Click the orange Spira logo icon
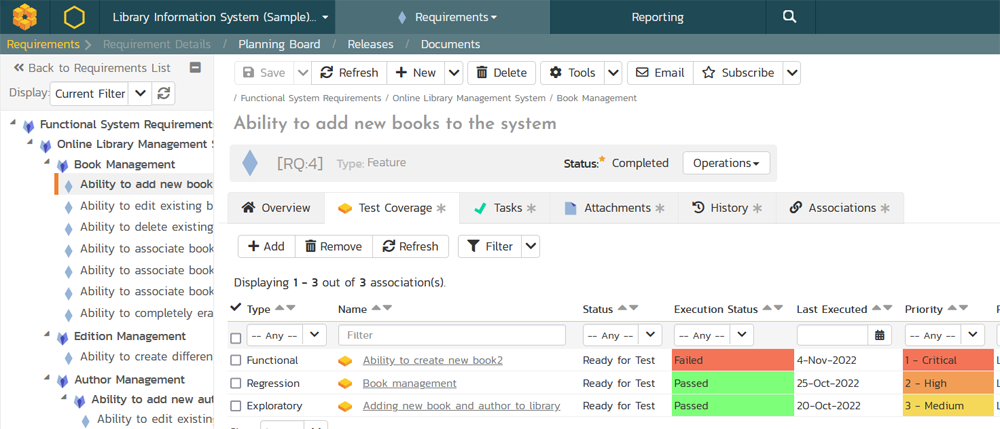Viewport: 1000px width, 429px height. click(x=24, y=17)
